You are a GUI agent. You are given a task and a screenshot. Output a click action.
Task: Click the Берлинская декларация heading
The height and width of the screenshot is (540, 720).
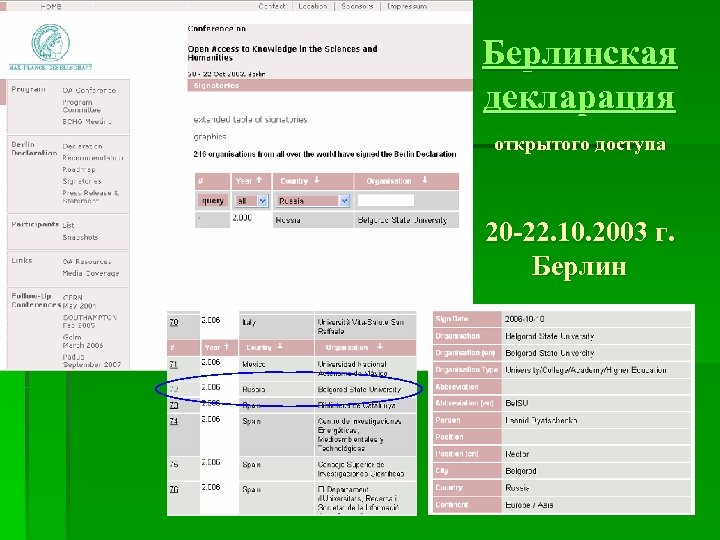point(579,75)
